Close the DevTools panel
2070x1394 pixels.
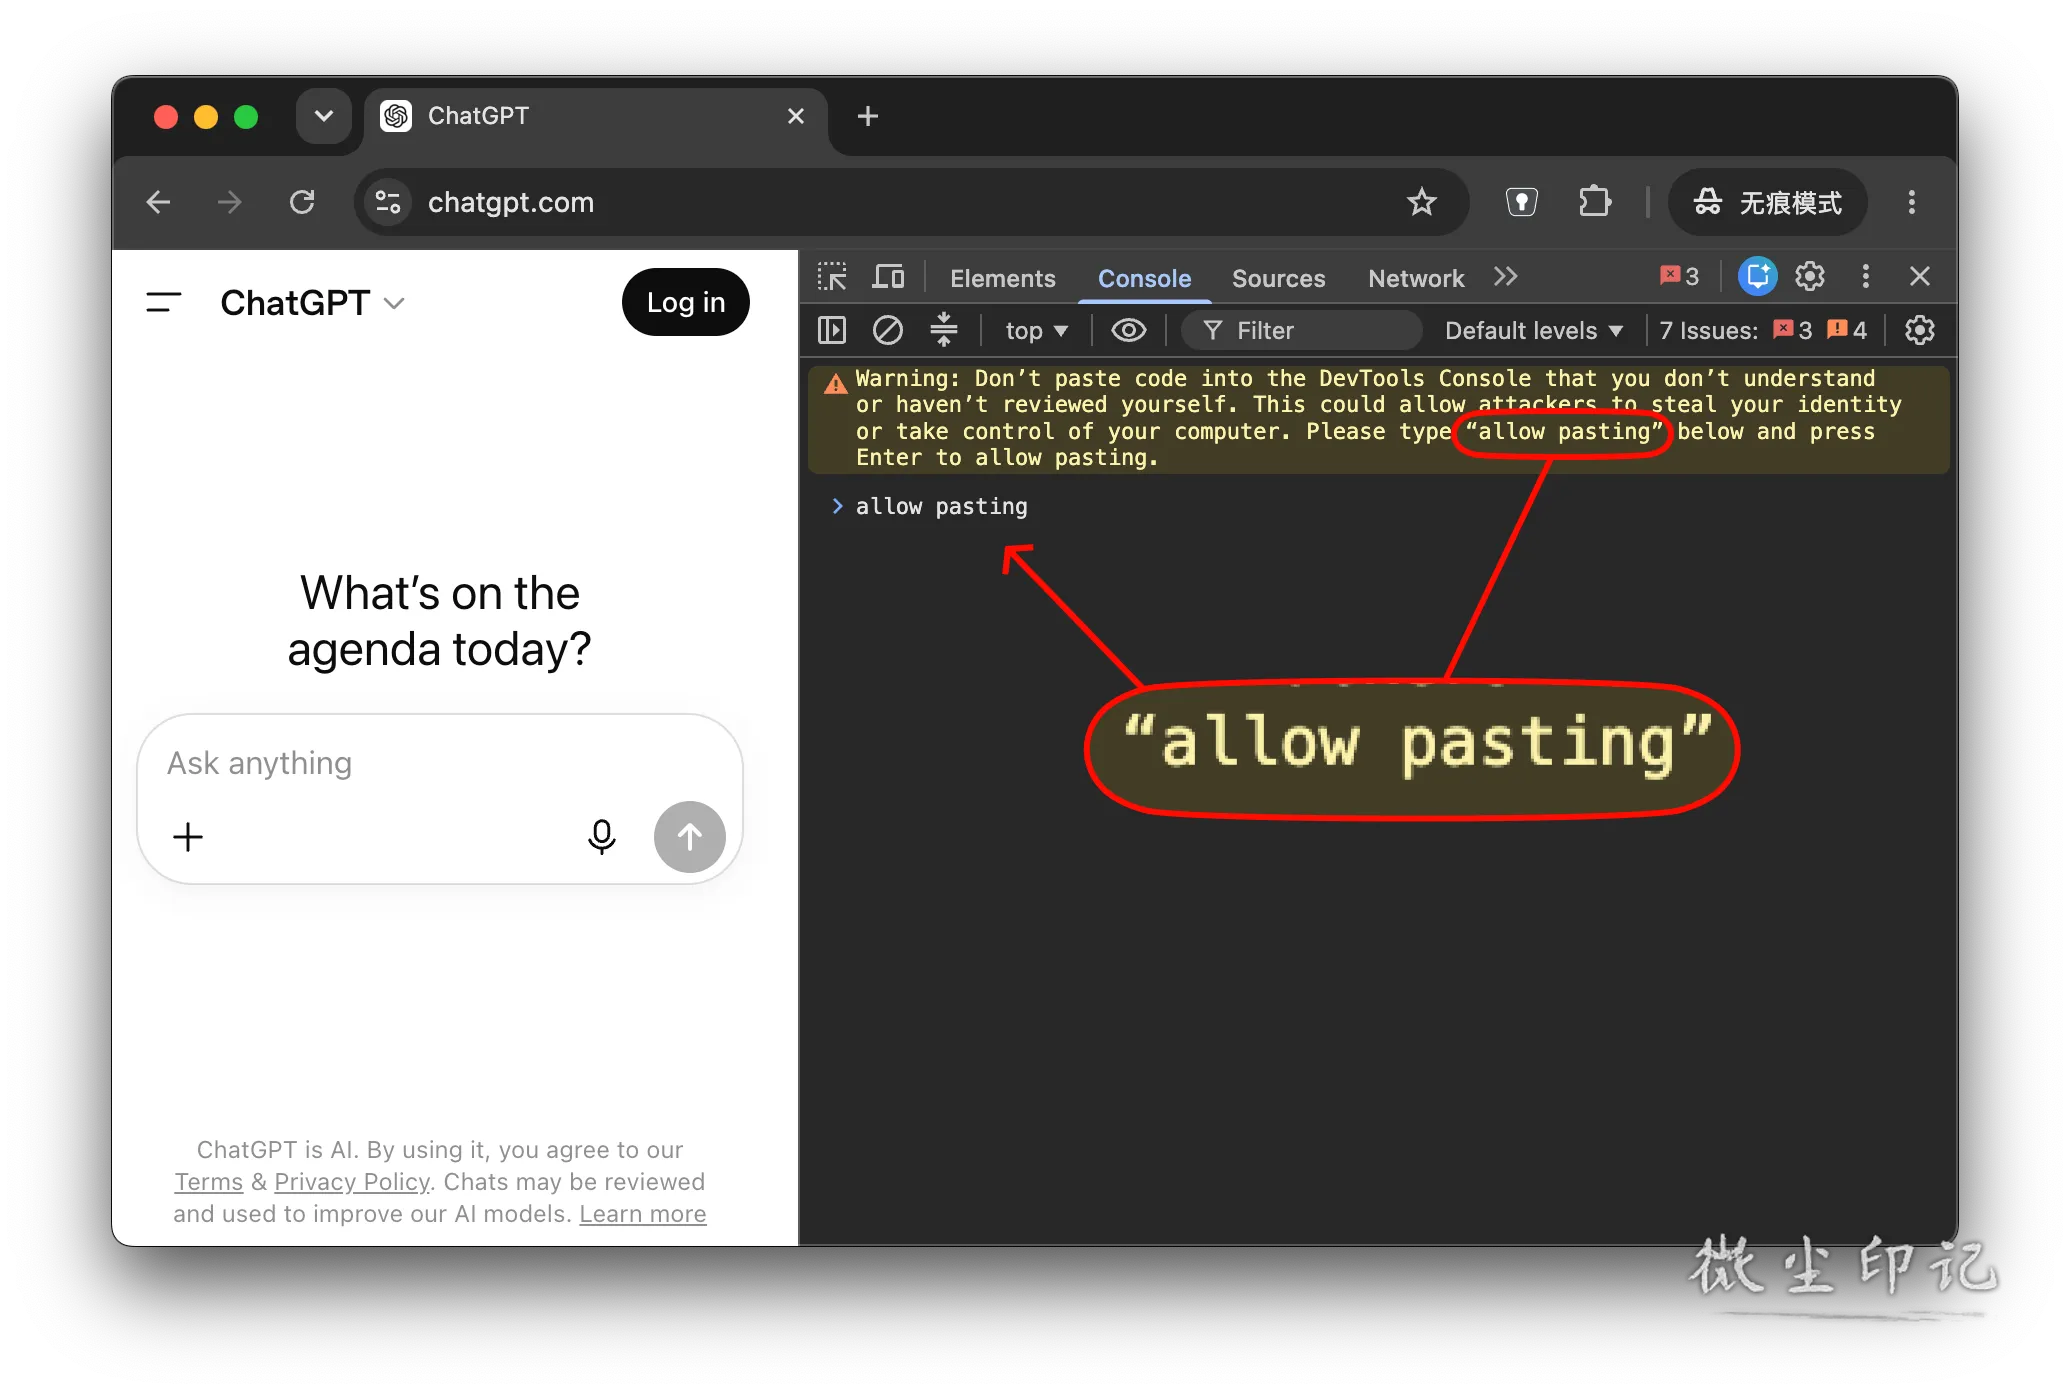tap(1920, 277)
